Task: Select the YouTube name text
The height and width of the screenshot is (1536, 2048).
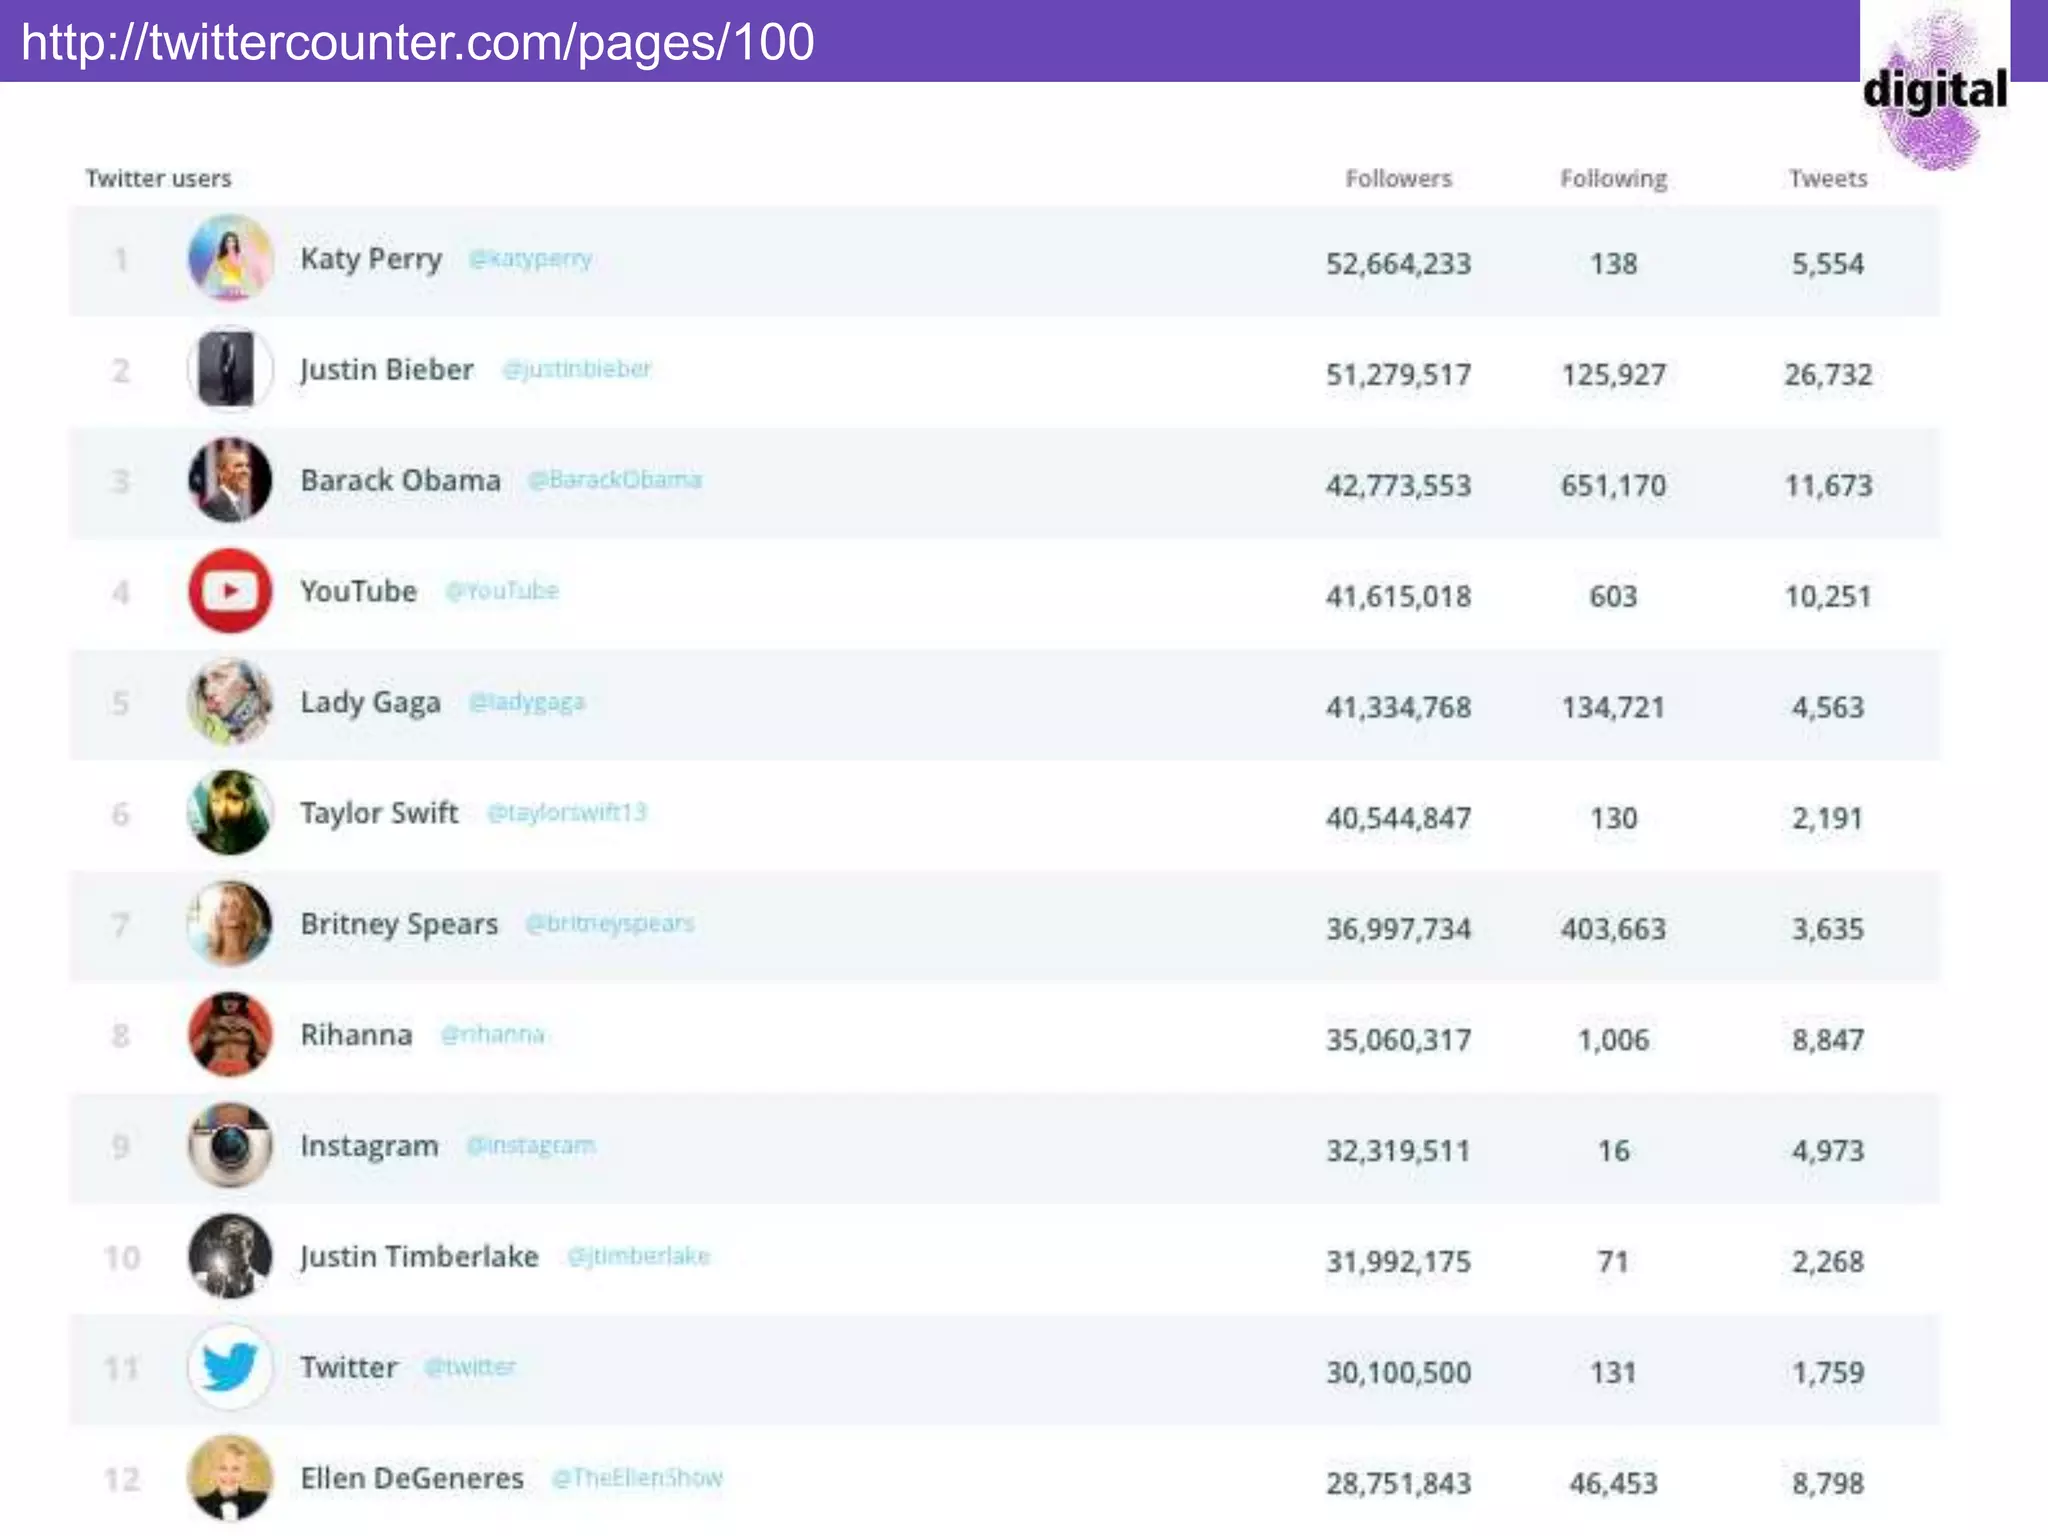Action: pyautogui.click(x=358, y=591)
